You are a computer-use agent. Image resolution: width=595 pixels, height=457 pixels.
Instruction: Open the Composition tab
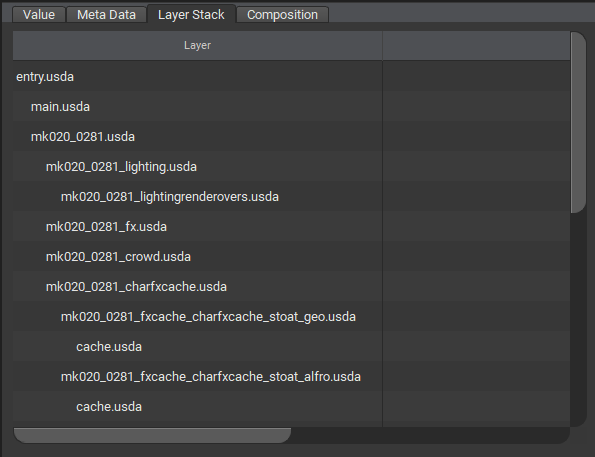pos(282,15)
